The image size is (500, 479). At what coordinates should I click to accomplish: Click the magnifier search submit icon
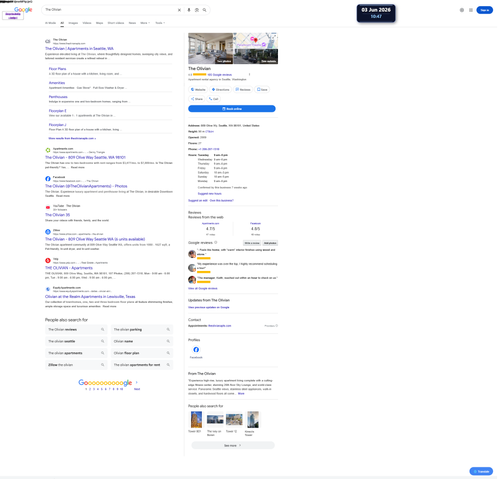click(204, 10)
